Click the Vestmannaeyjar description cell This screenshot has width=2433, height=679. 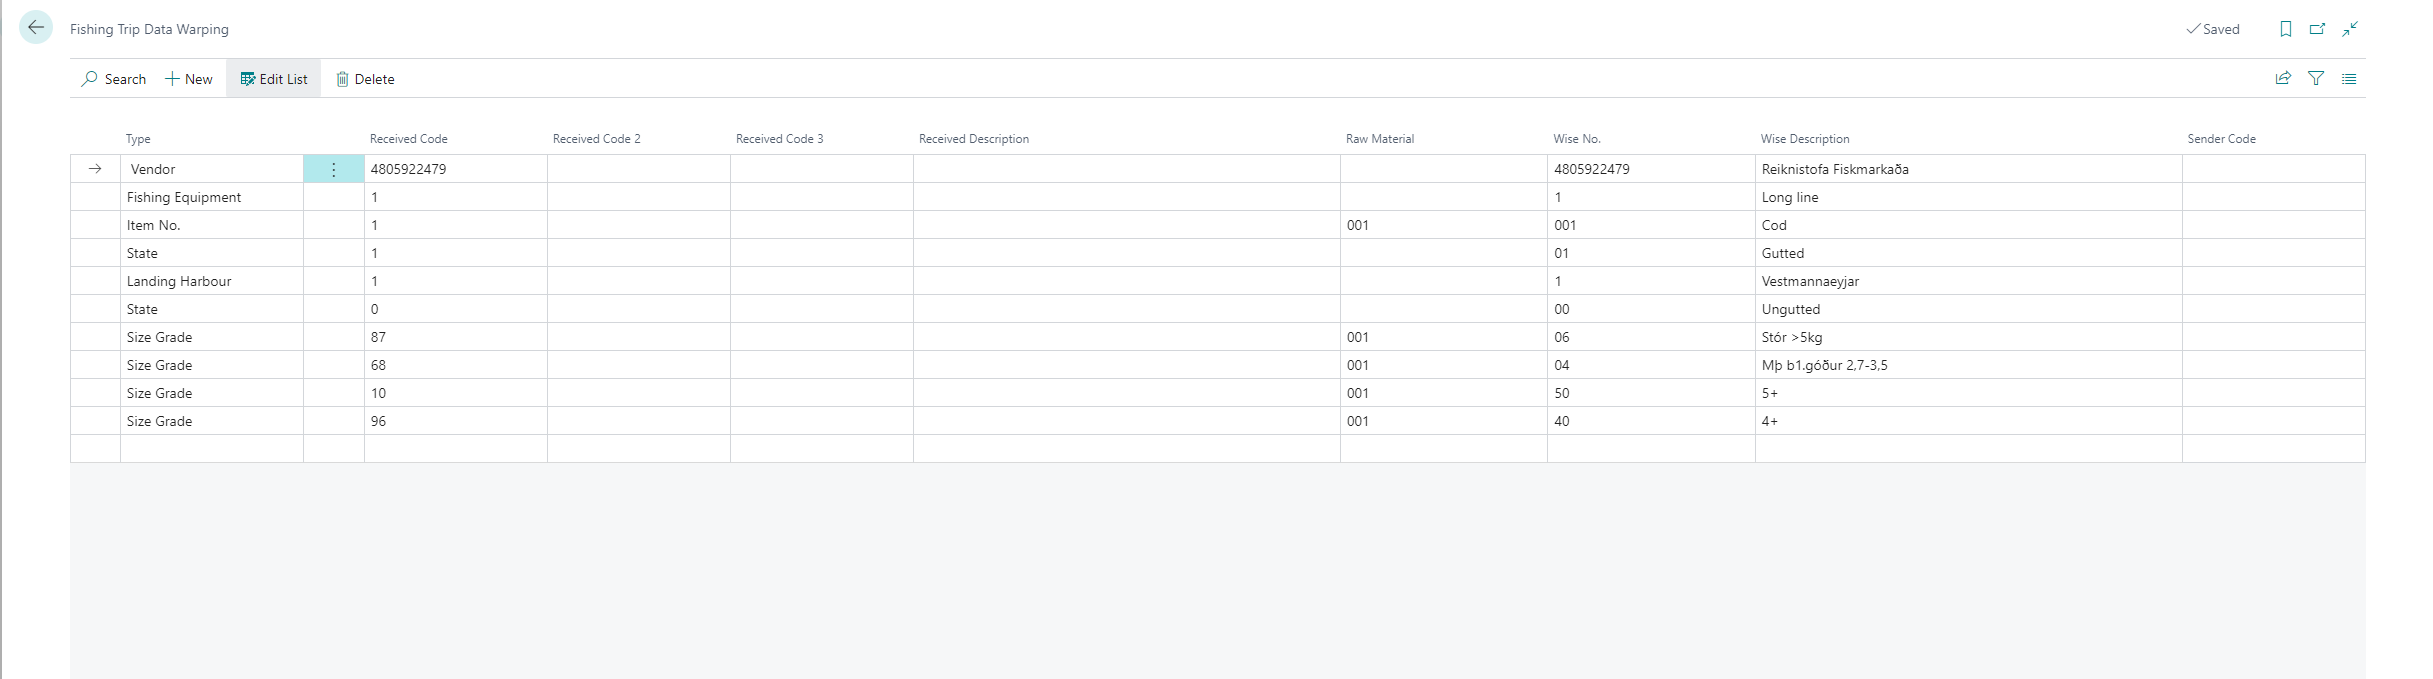(x=1810, y=281)
